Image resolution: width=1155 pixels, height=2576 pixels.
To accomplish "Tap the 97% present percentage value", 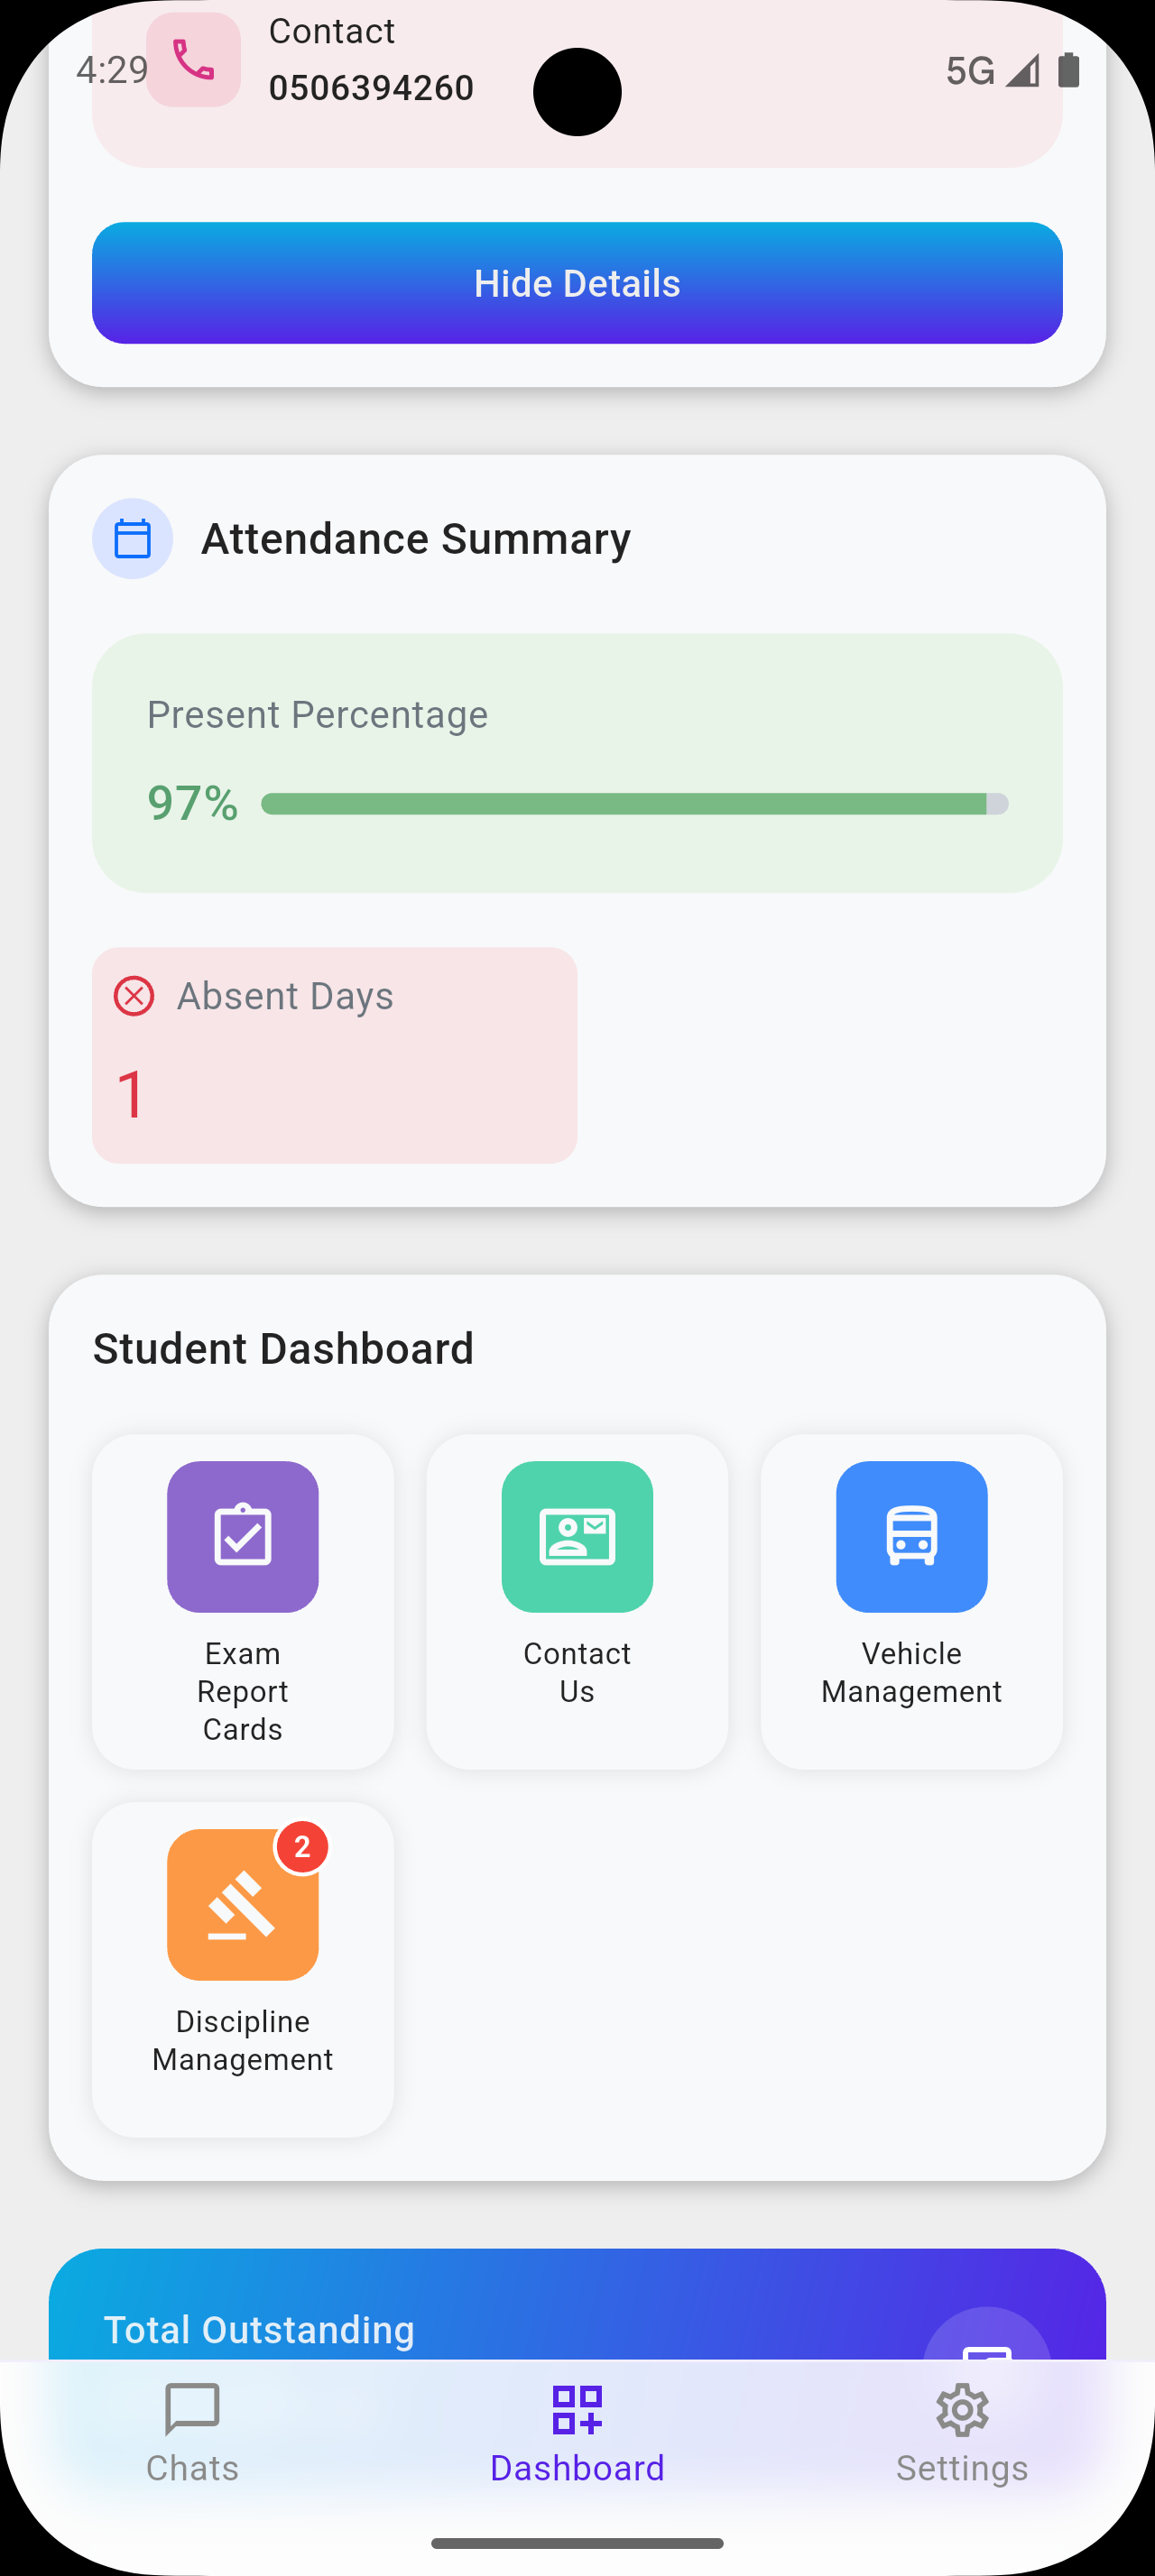I will (x=192, y=803).
